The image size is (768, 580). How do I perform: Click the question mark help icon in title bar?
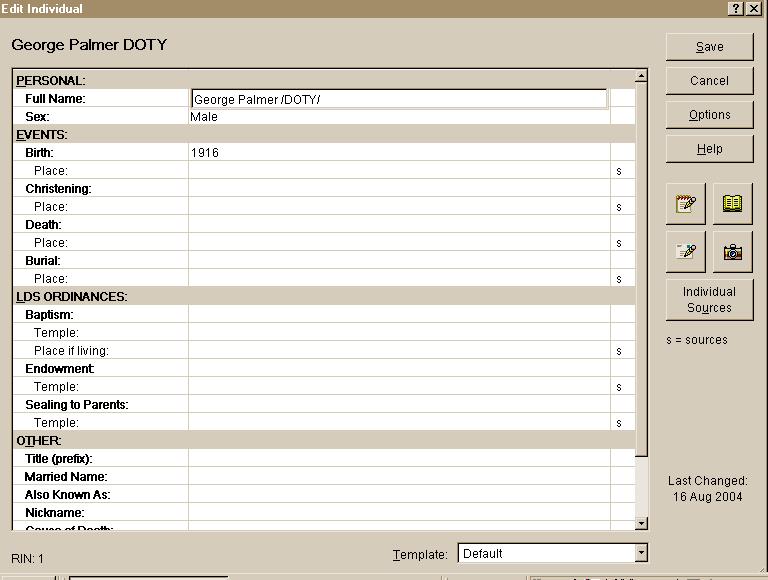(x=736, y=8)
